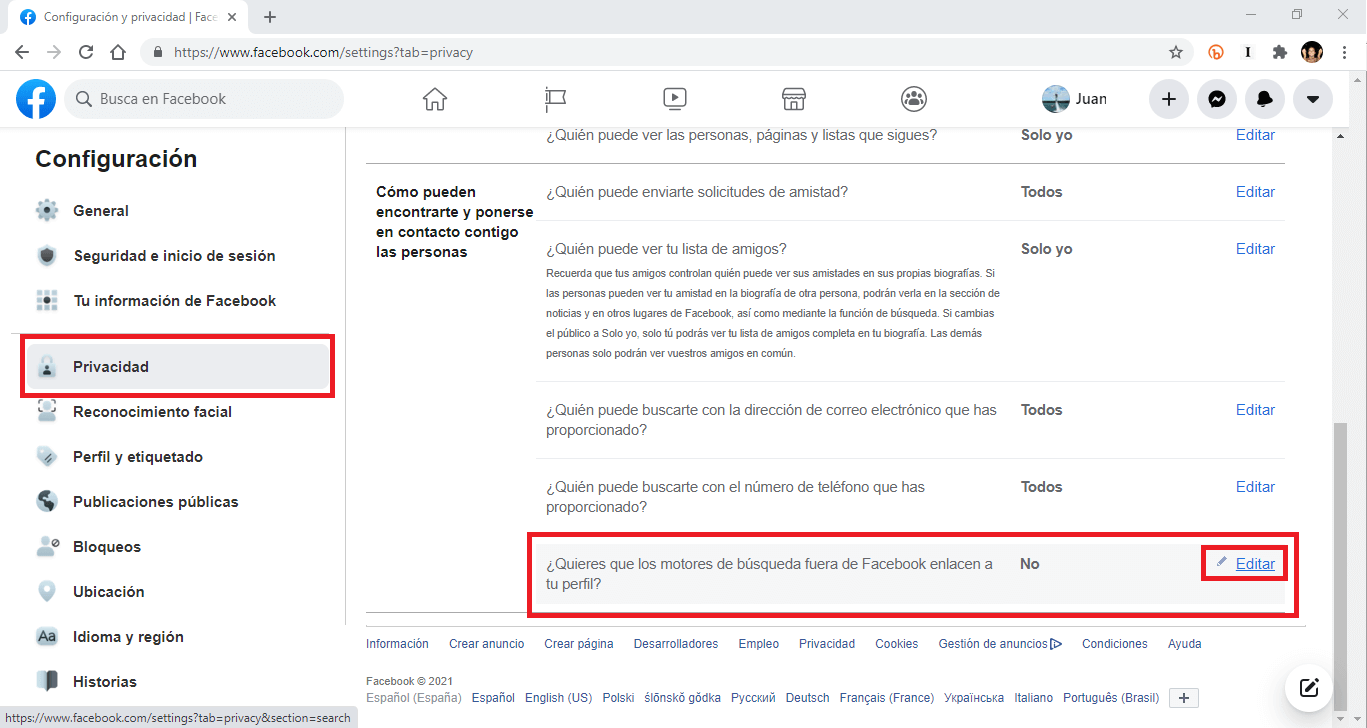Open the Groups icon

(914, 99)
